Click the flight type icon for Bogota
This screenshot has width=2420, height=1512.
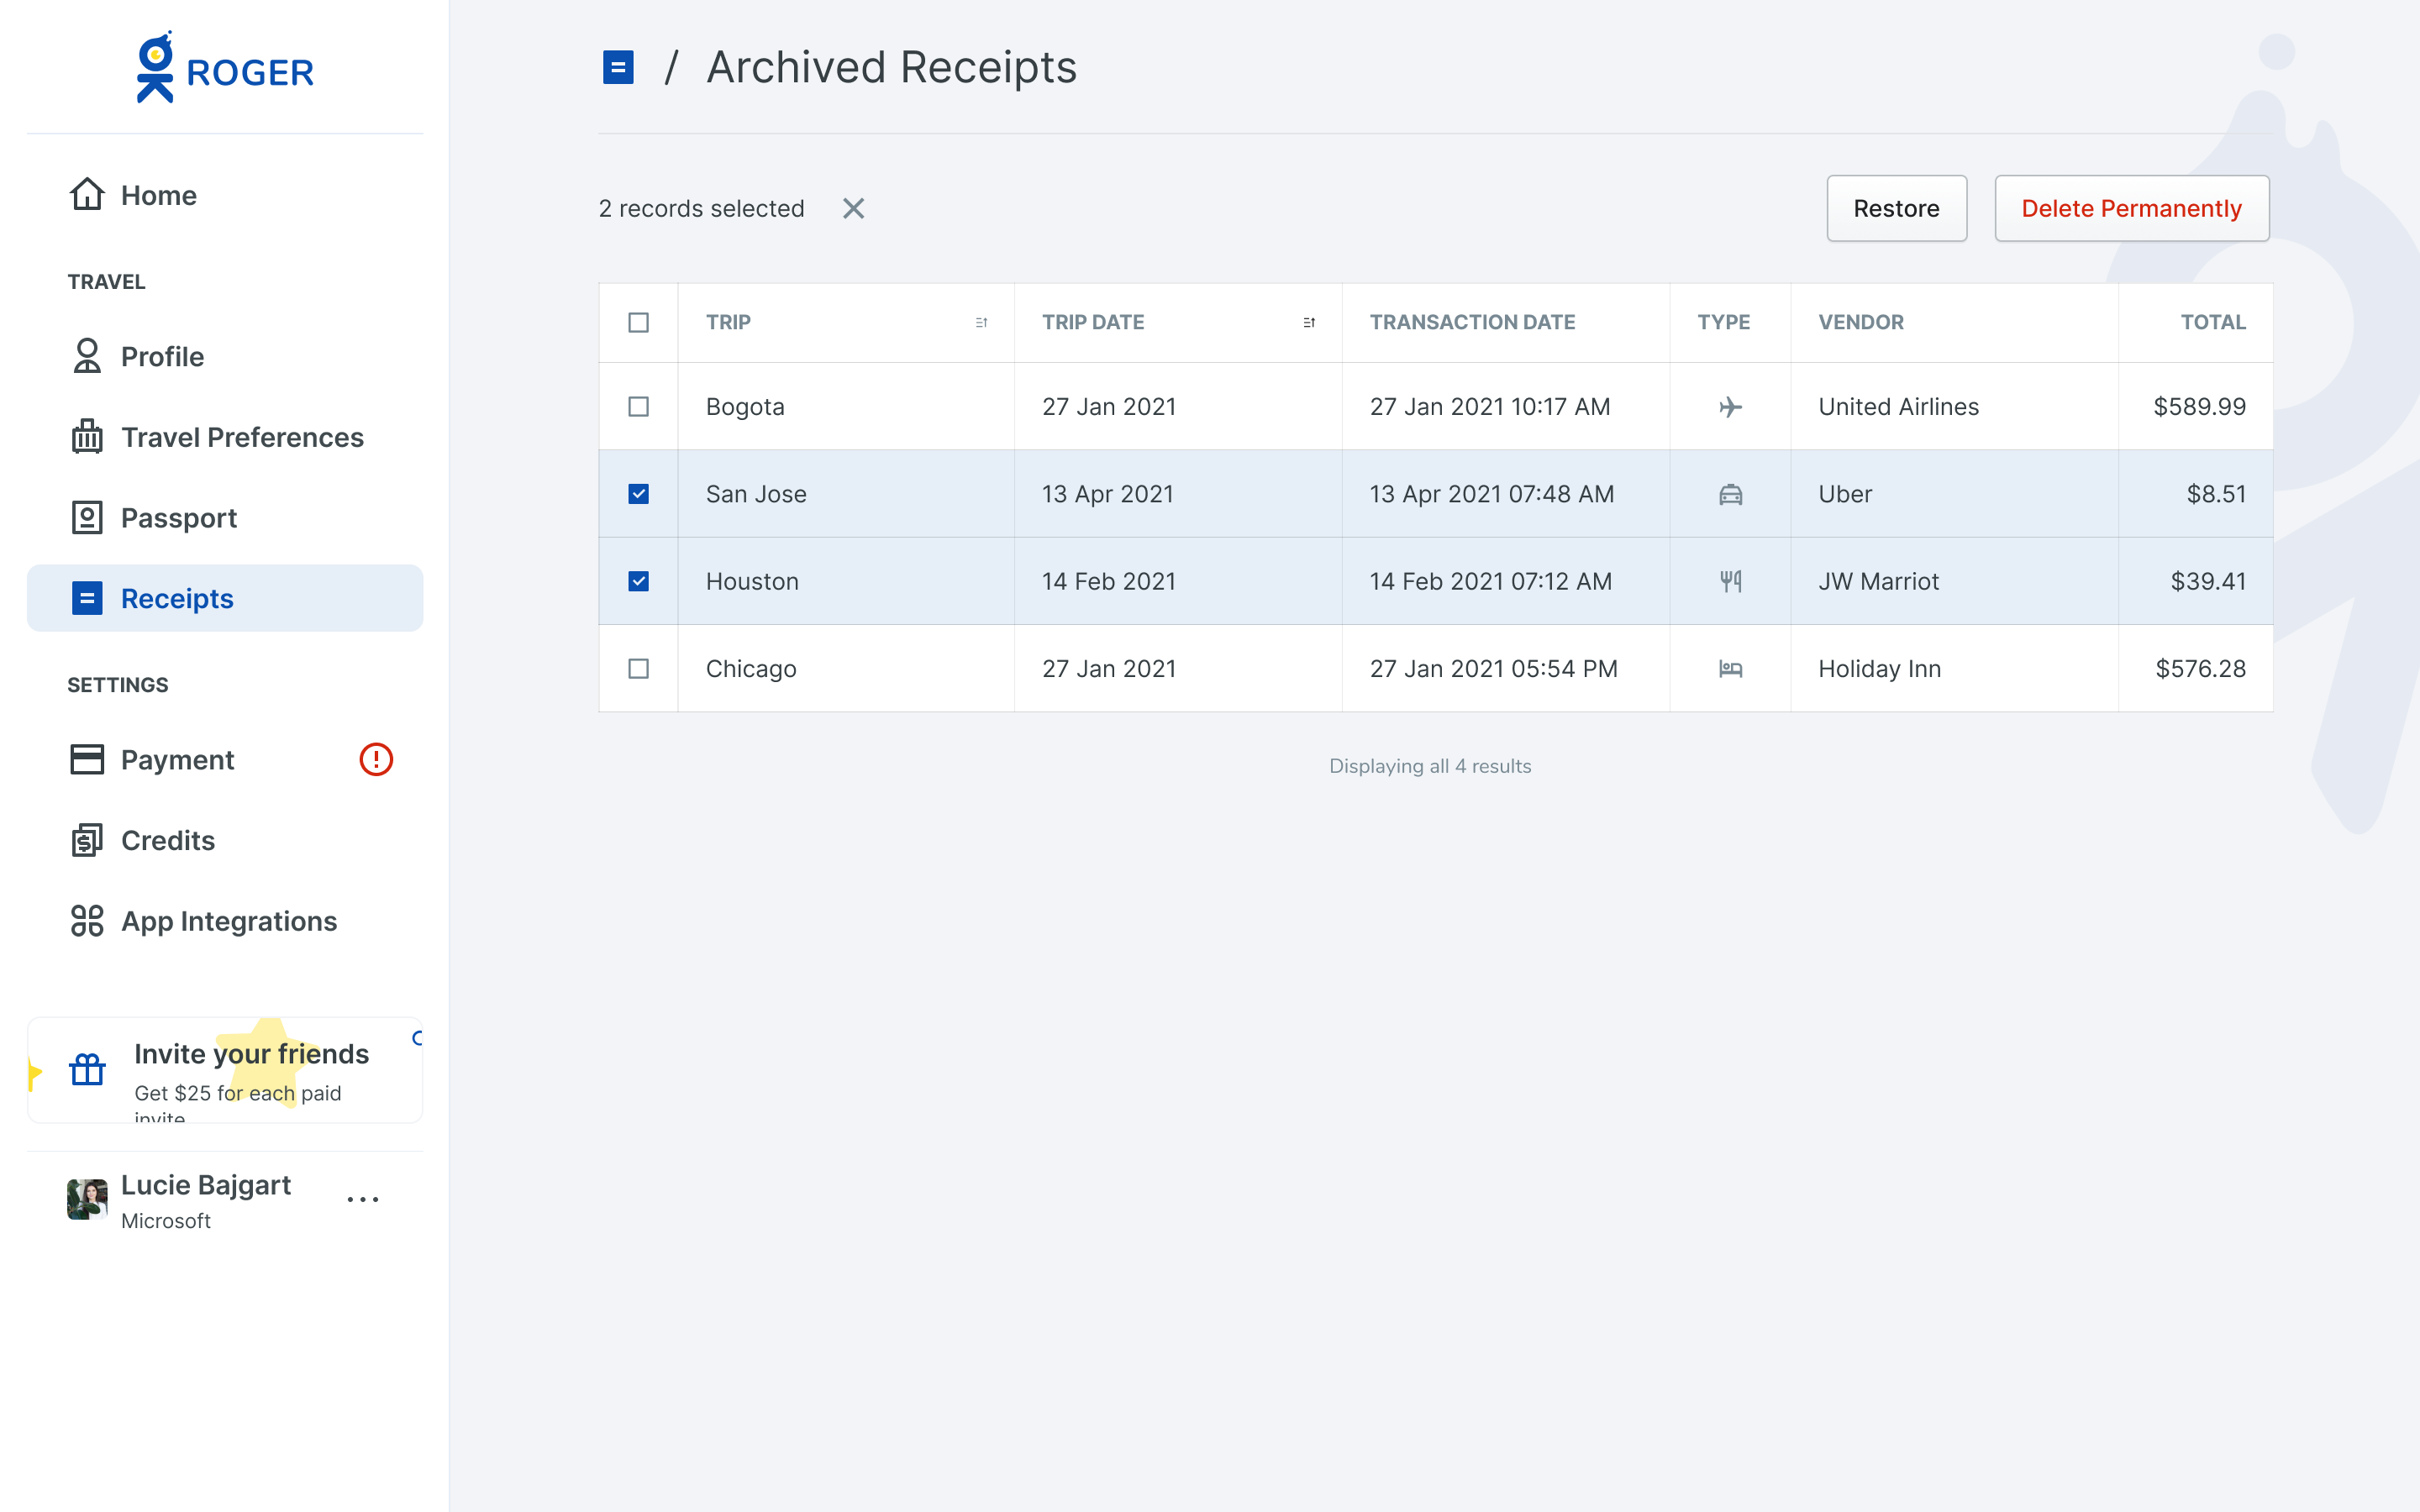(x=1730, y=407)
